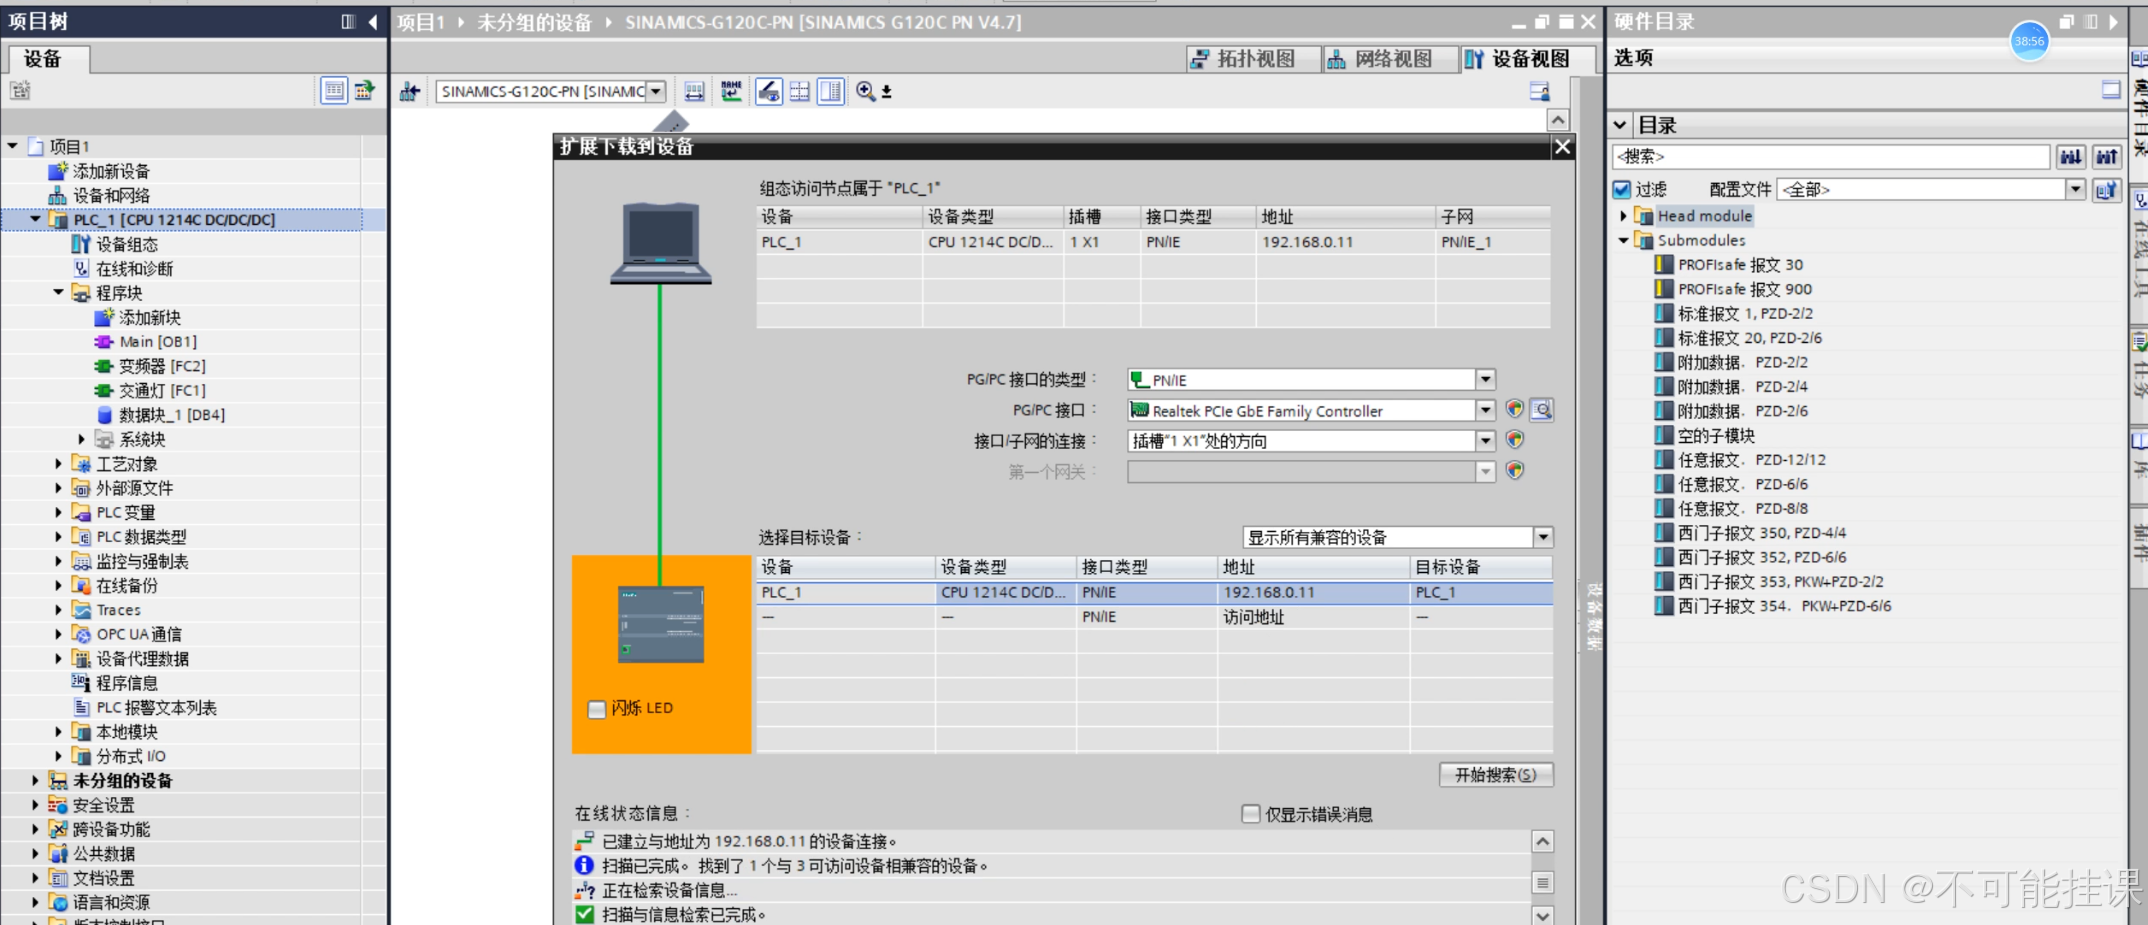Click the zoom level small dropdown arrow icon
This screenshot has height=925, width=2148.
click(x=887, y=92)
